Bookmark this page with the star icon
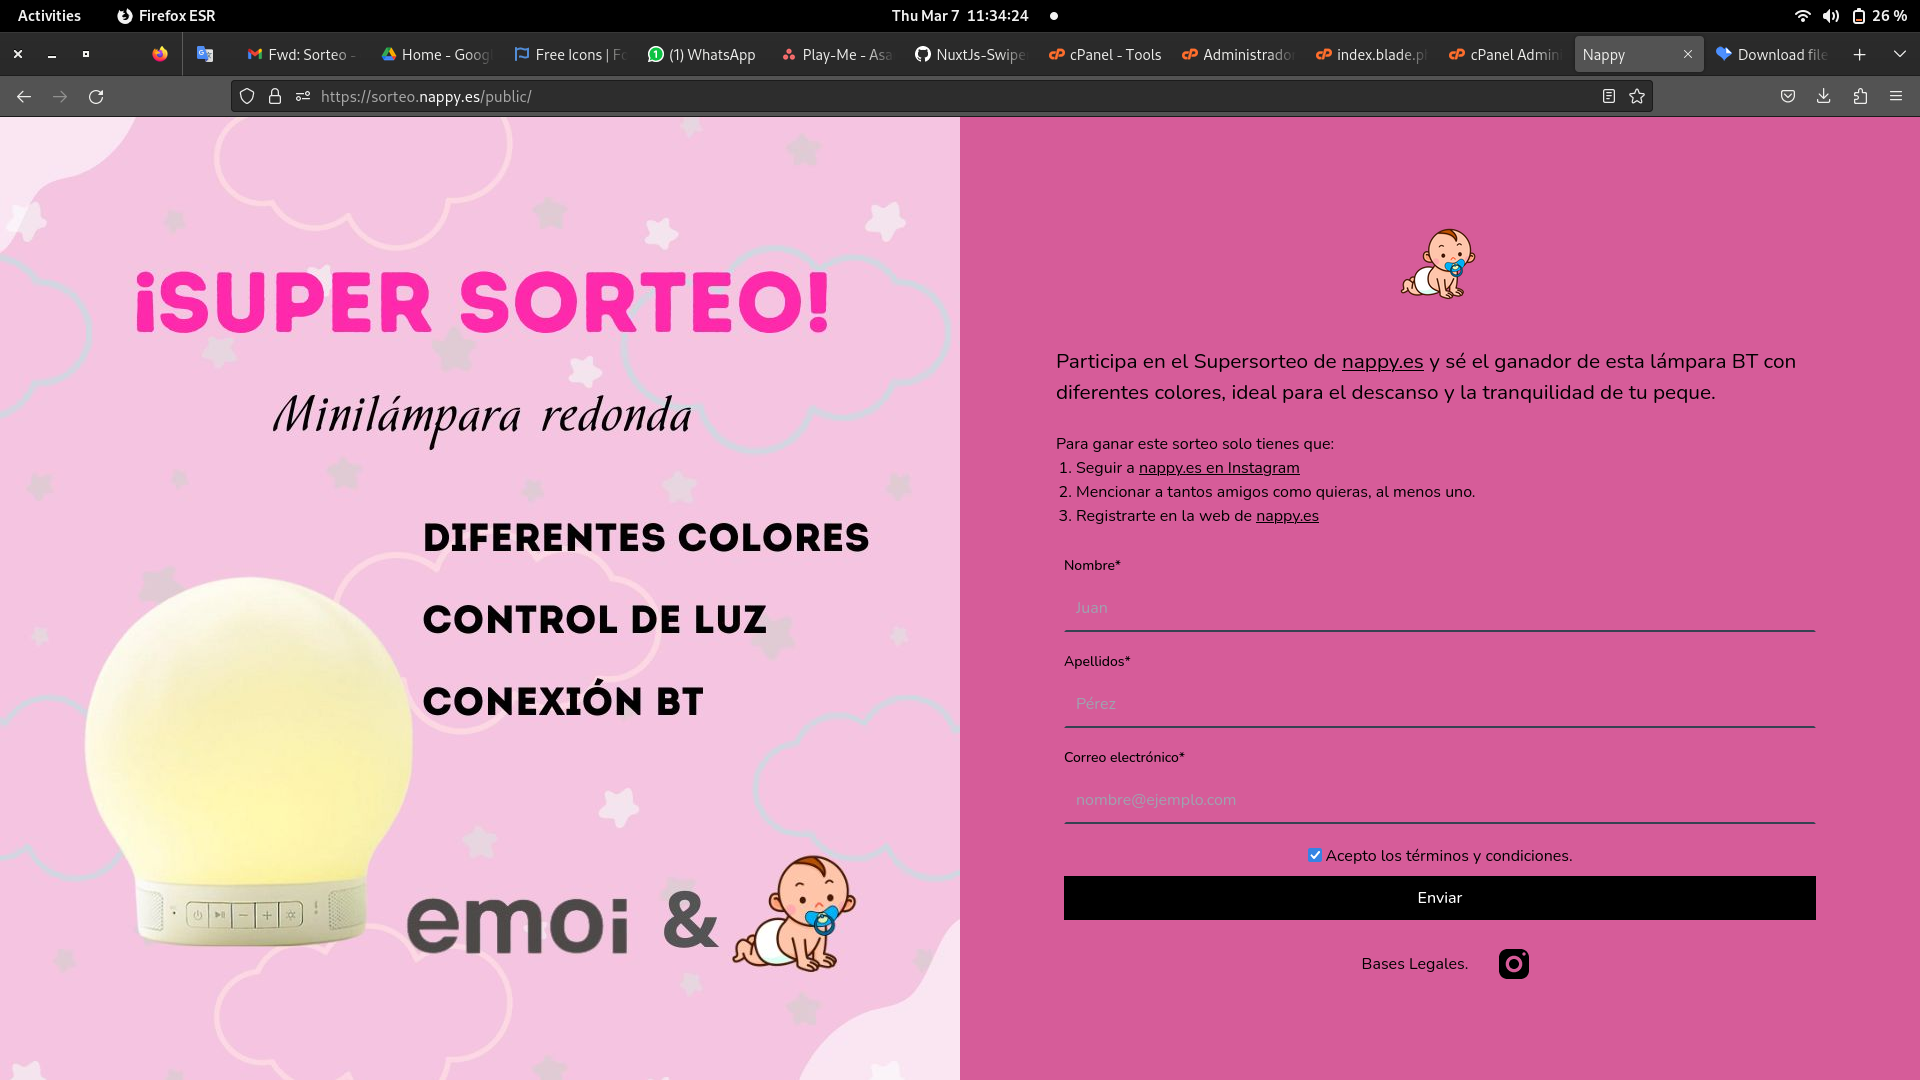Viewport: 1920px width, 1080px height. pos(1636,96)
